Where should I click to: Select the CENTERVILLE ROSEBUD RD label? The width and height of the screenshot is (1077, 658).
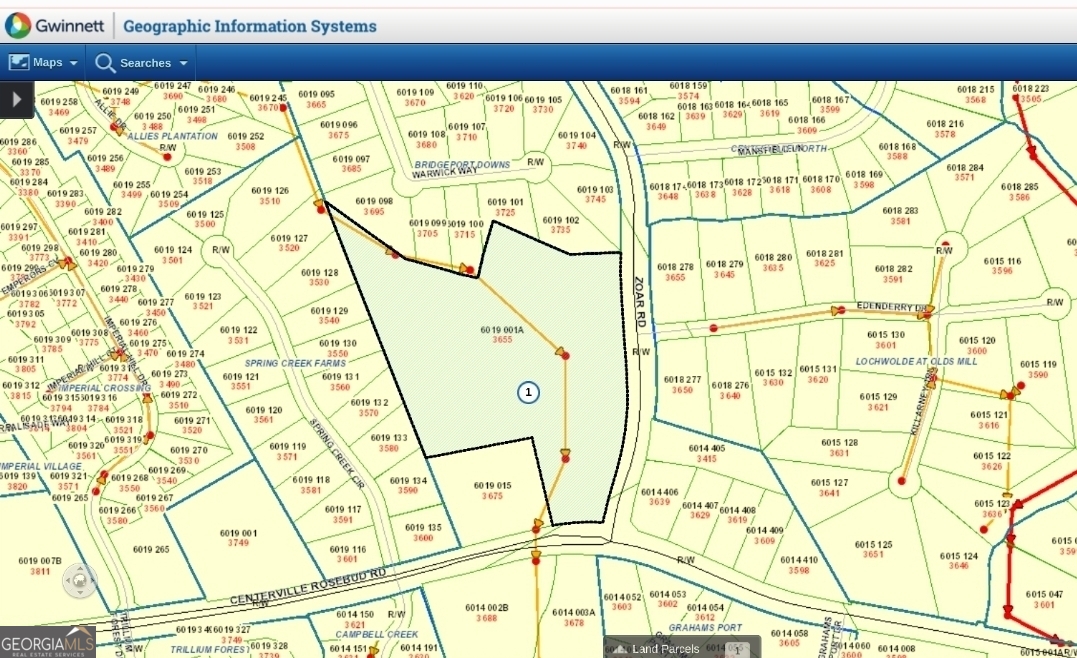(308, 587)
